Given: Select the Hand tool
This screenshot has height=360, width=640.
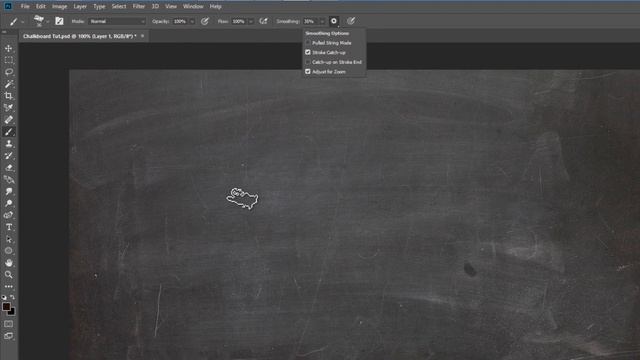Looking at the screenshot, I should [x=9, y=263].
